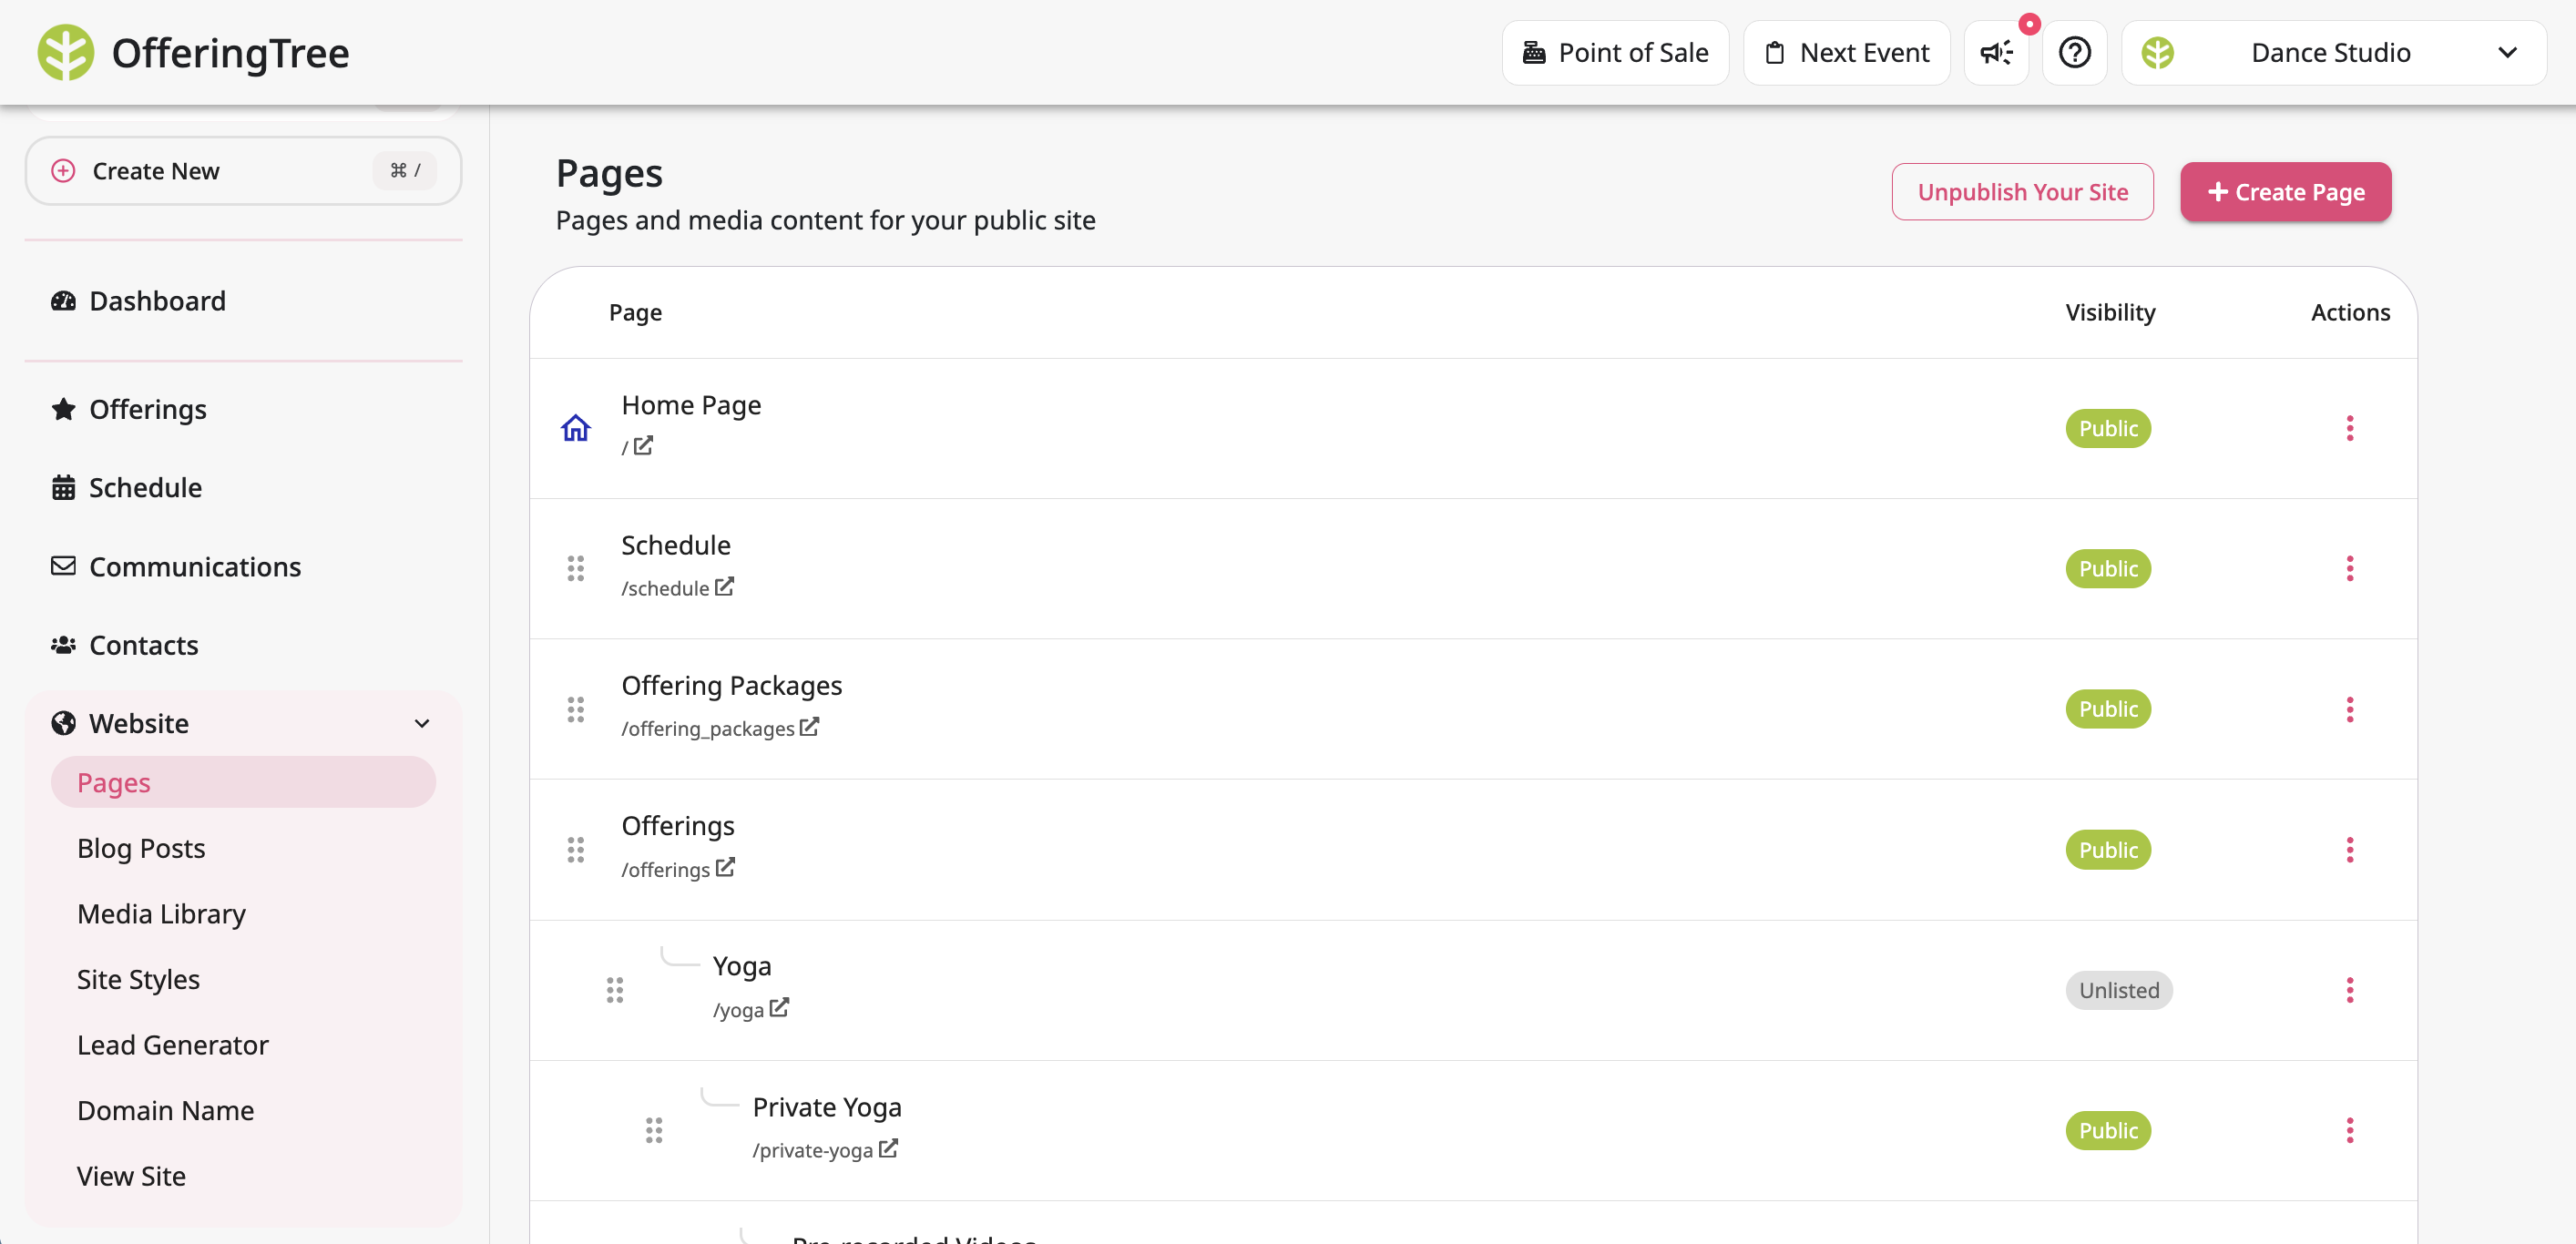Click the Private Yoga page title

pos(827,1107)
